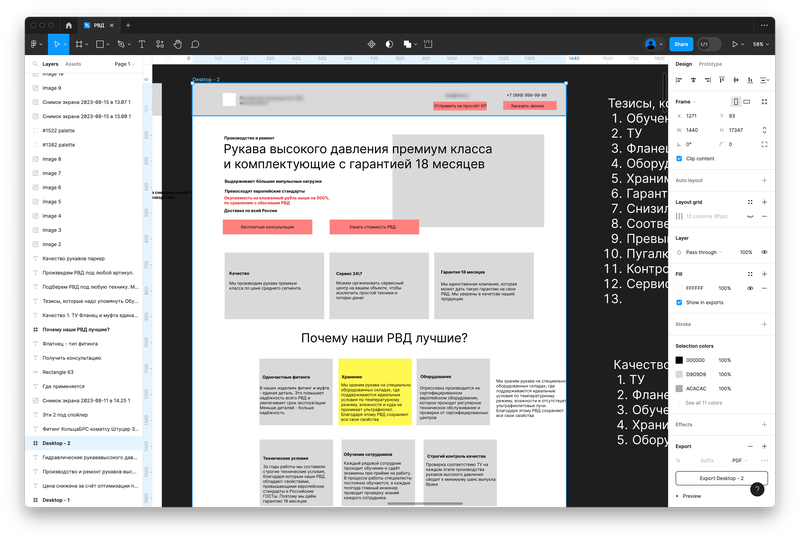
Task: Select the РВД file tab
Action: coord(99,25)
